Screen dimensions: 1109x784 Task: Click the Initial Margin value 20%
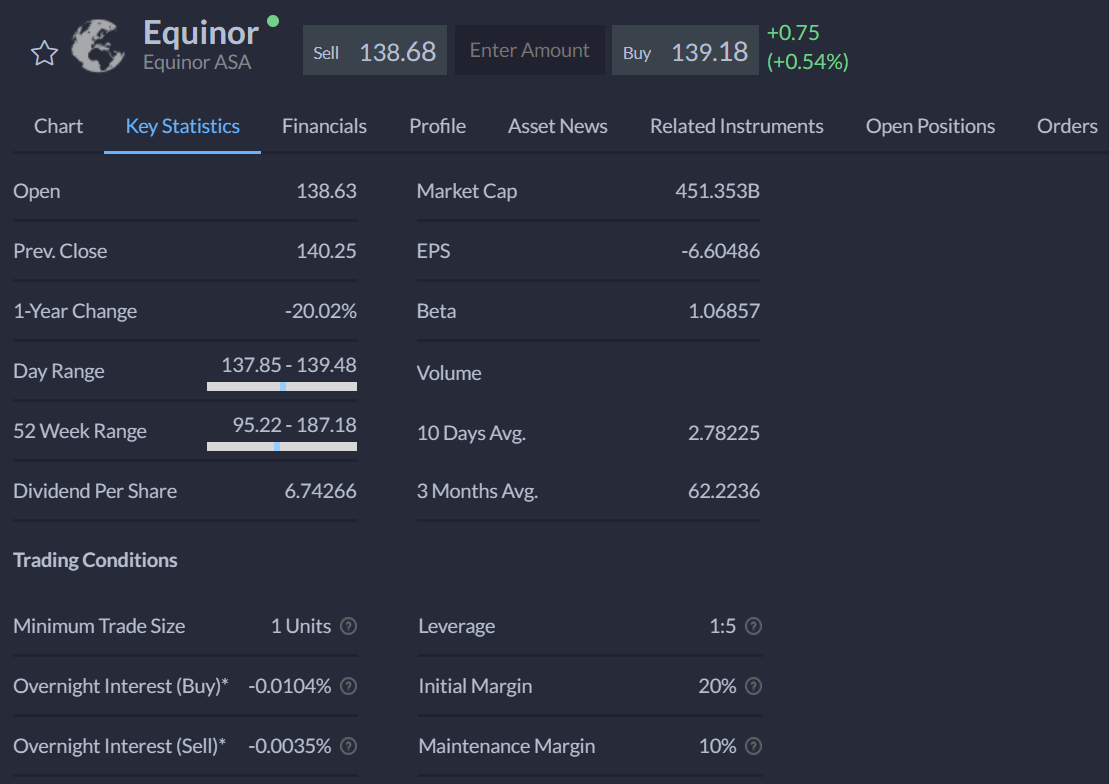point(717,686)
